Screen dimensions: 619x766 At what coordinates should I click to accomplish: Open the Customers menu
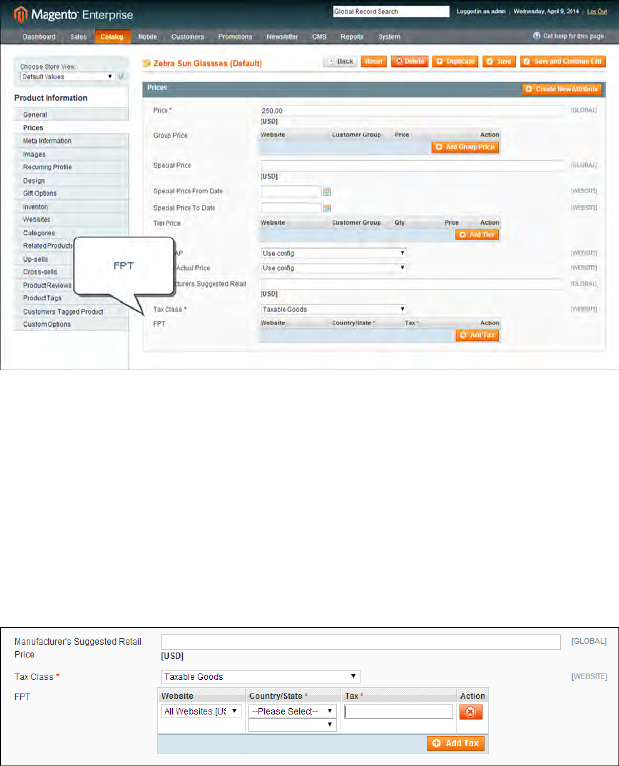pyautogui.click(x=188, y=37)
